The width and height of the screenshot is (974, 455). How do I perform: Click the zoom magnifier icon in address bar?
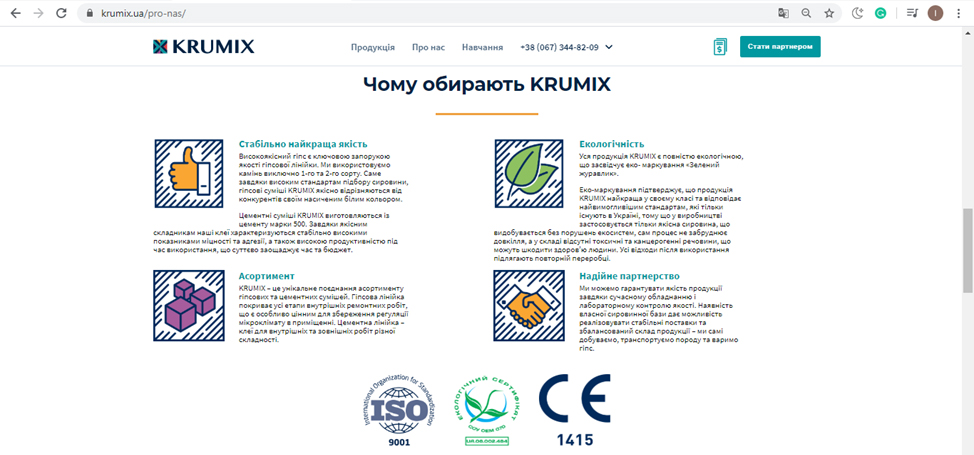(x=806, y=14)
